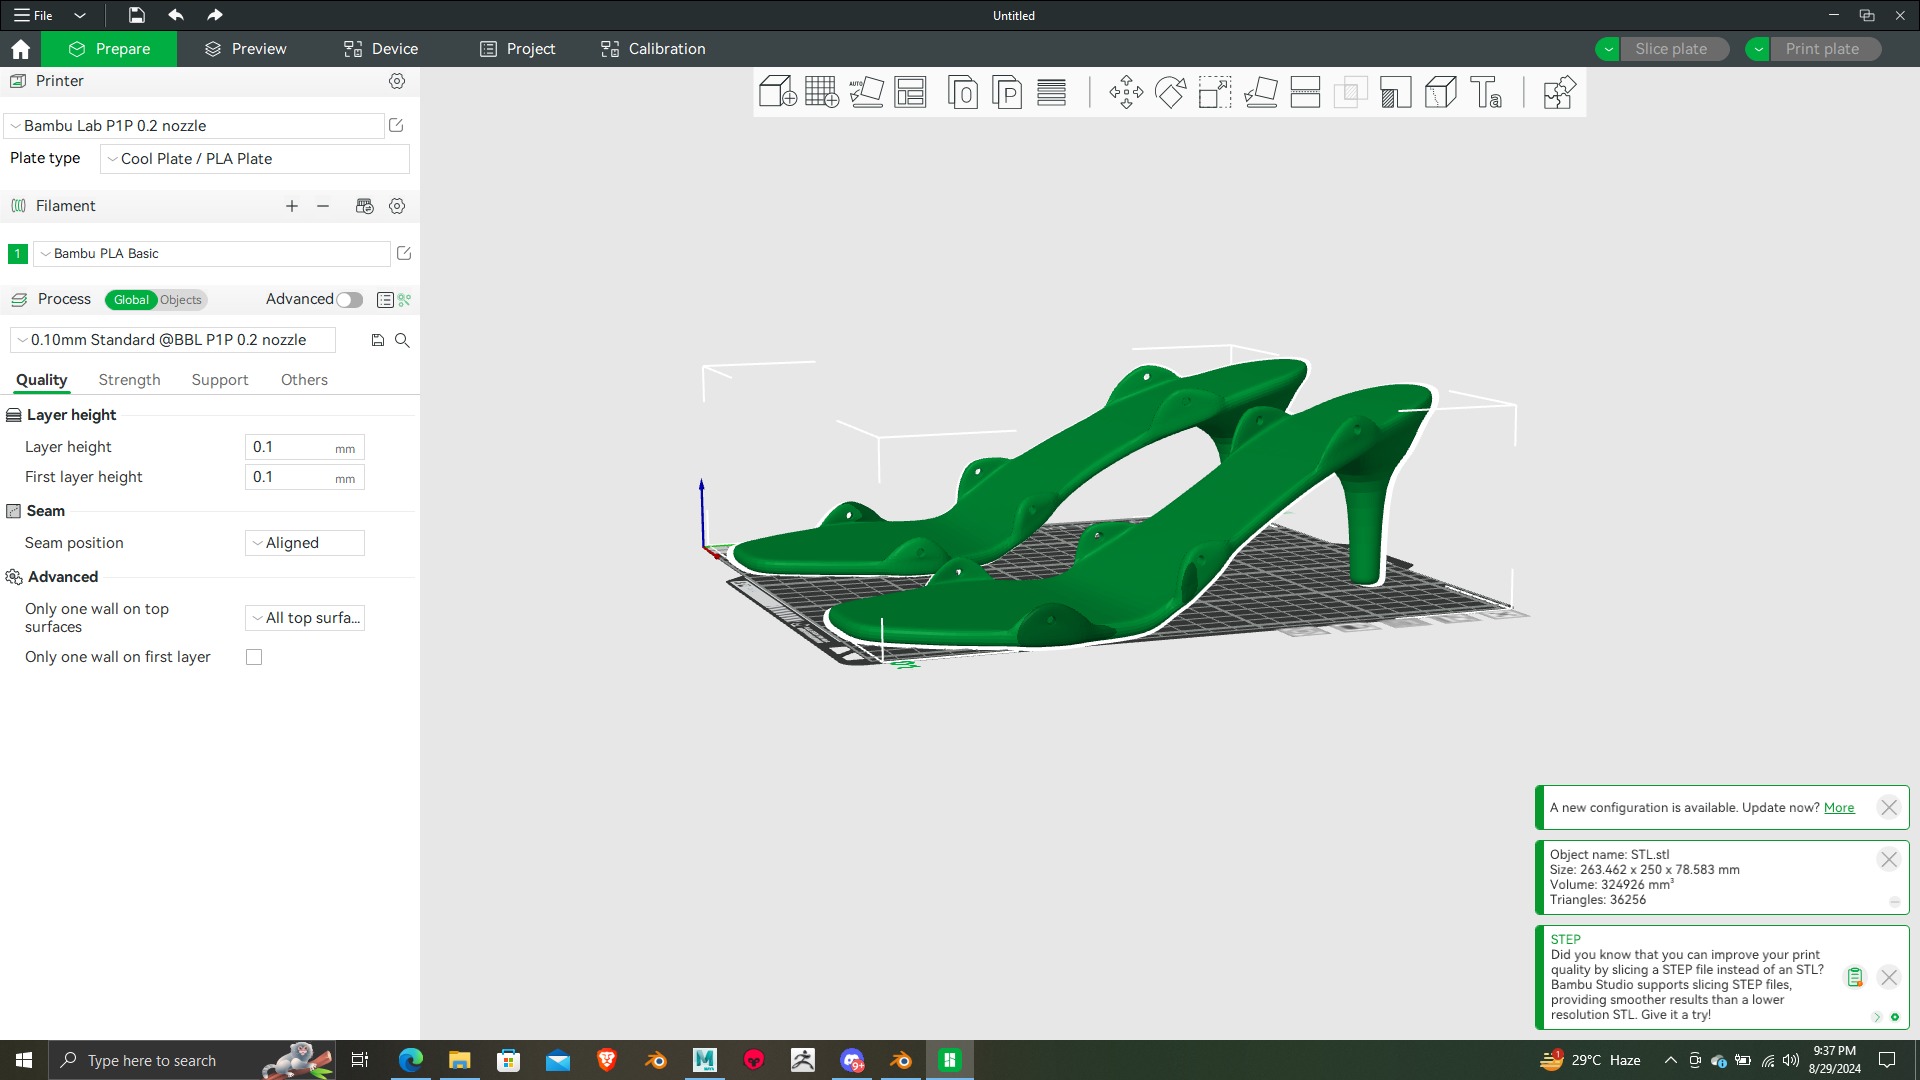Click the Save project disk icon
This screenshot has height=1080, width=1920.
click(136, 15)
